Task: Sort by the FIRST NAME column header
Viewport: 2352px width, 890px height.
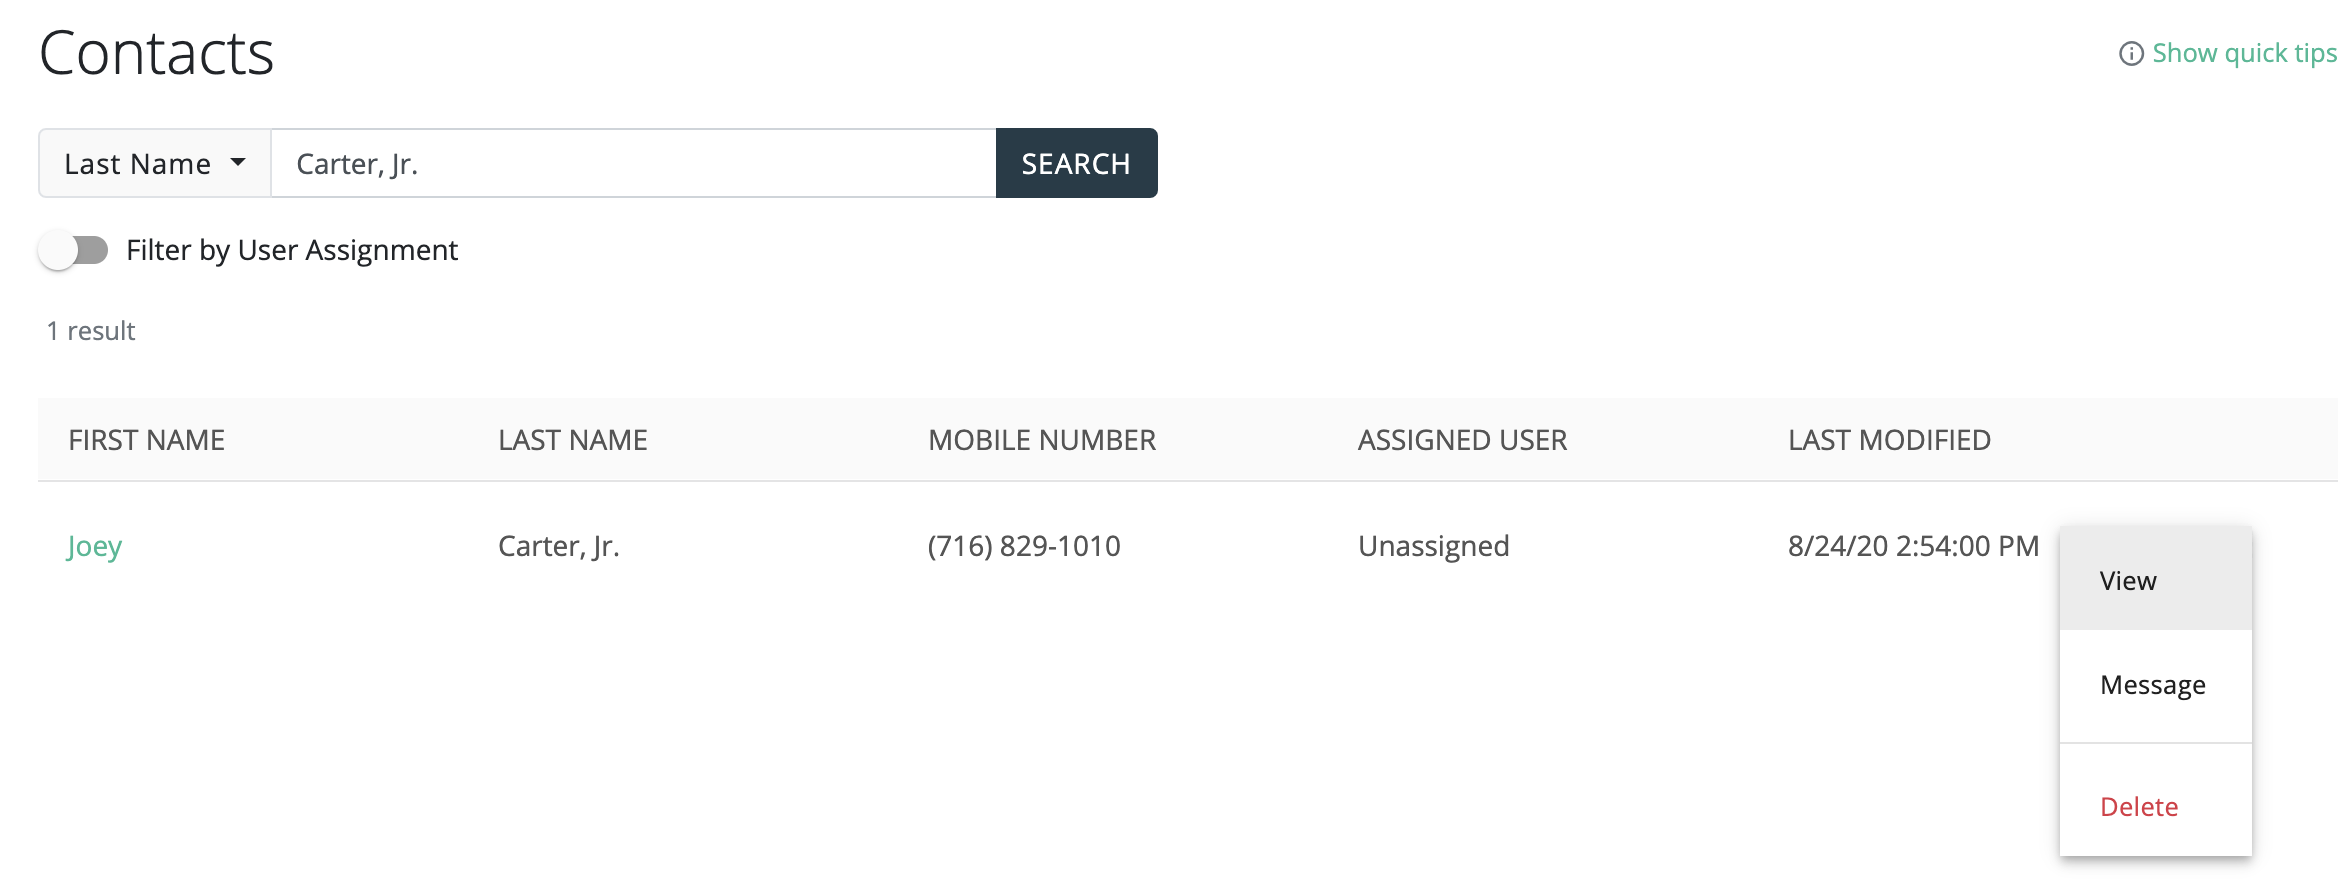Action: [146, 440]
